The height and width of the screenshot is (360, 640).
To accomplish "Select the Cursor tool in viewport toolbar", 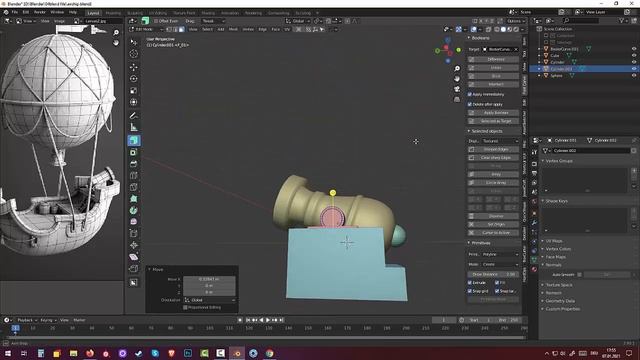I will [133, 54].
